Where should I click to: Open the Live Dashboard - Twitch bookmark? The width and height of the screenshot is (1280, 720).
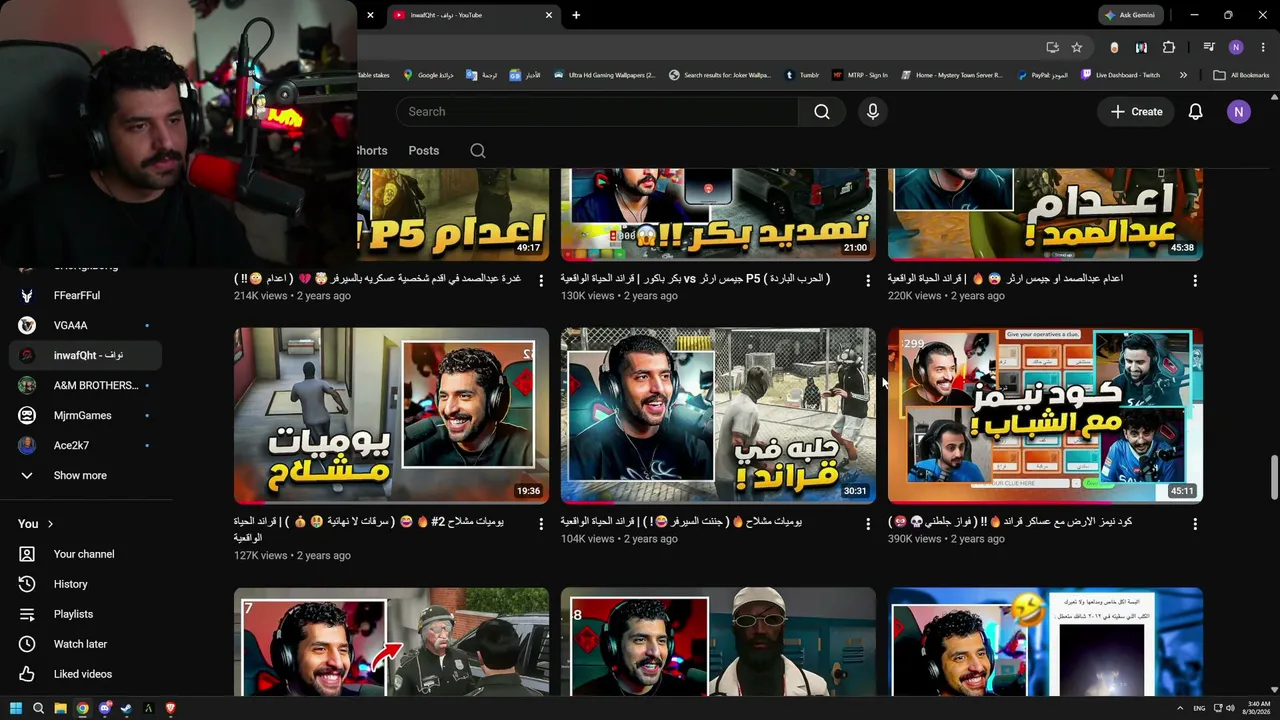point(1120,75)
